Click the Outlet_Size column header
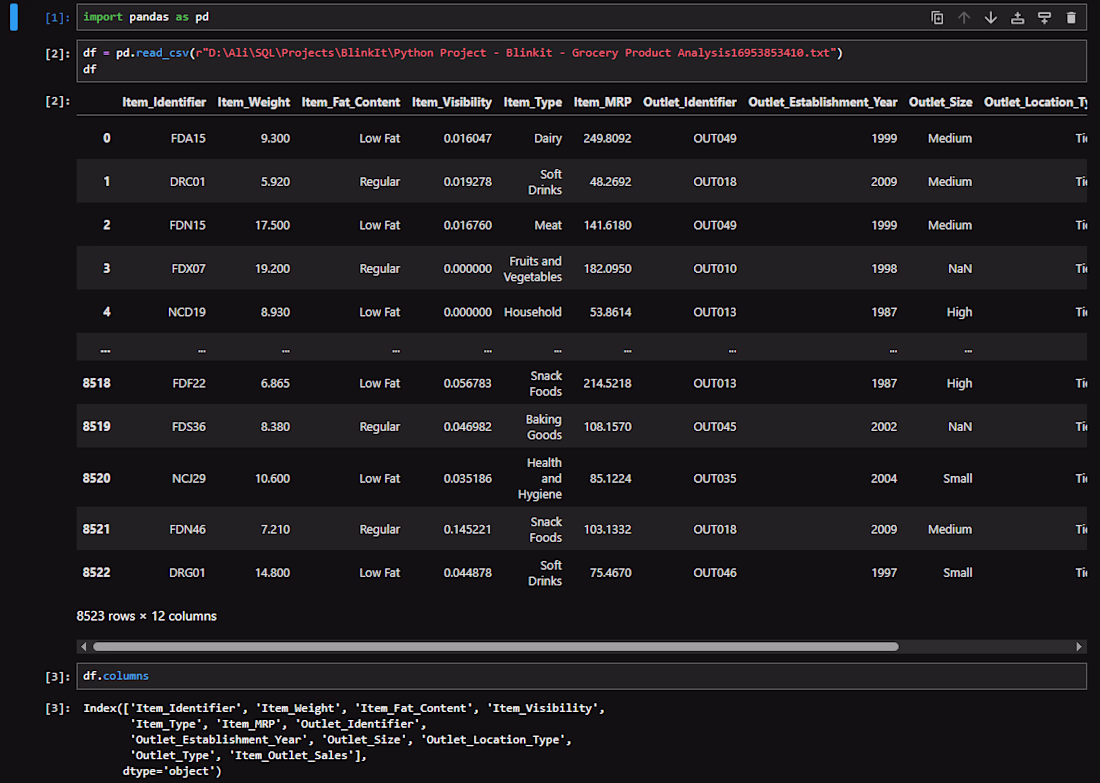Image resolution: width=1100 pixels, height=783 pixels. coord(941,102)
